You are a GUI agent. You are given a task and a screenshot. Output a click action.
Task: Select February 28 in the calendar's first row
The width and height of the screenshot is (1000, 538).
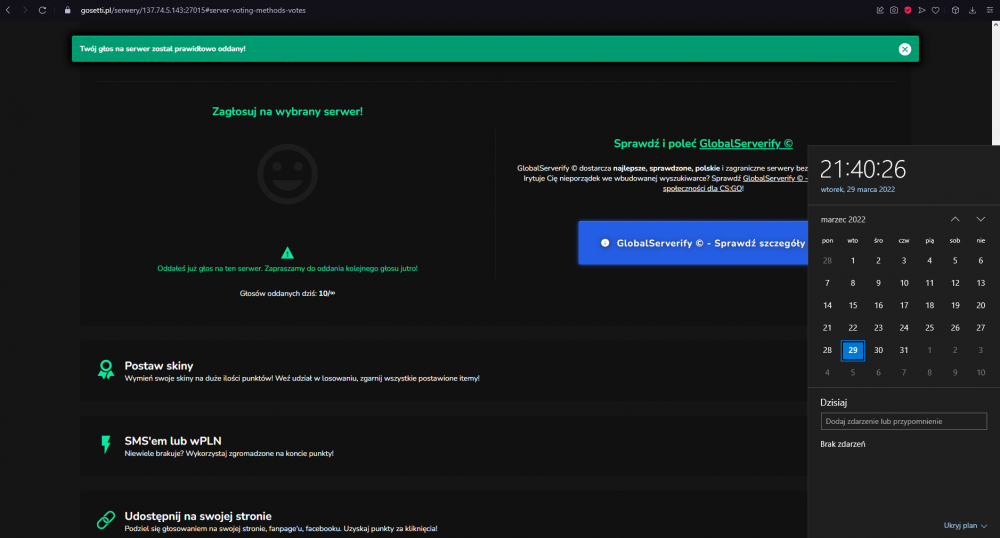tap(827, 261)
